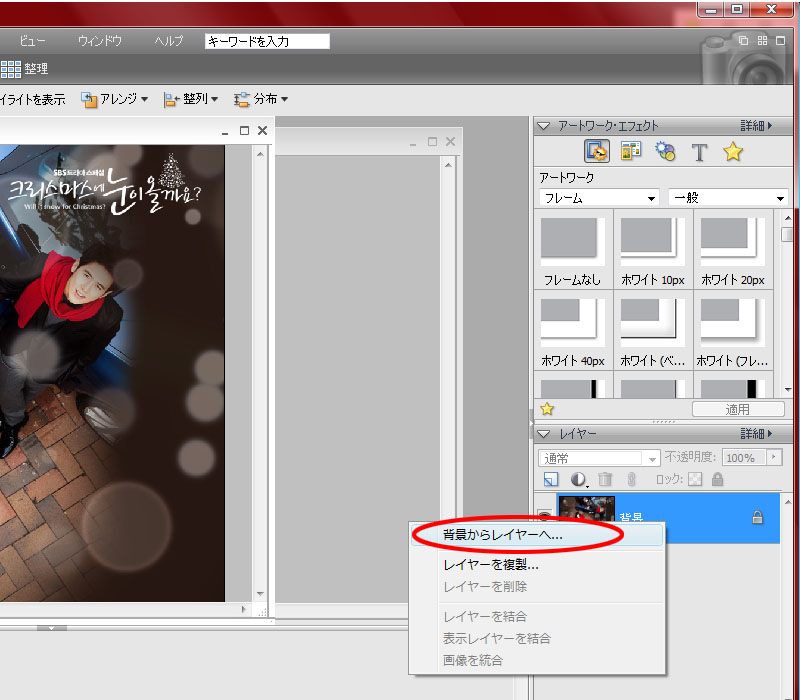Click padlock on 背景 layer row
The width and height of the screenshot is (800, 700).
758,517
